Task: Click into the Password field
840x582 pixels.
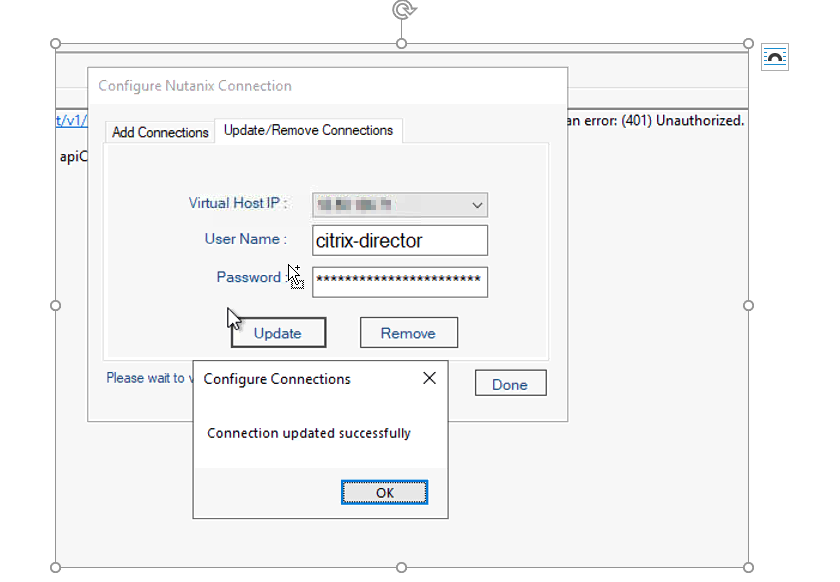Action: click(400, 282)
